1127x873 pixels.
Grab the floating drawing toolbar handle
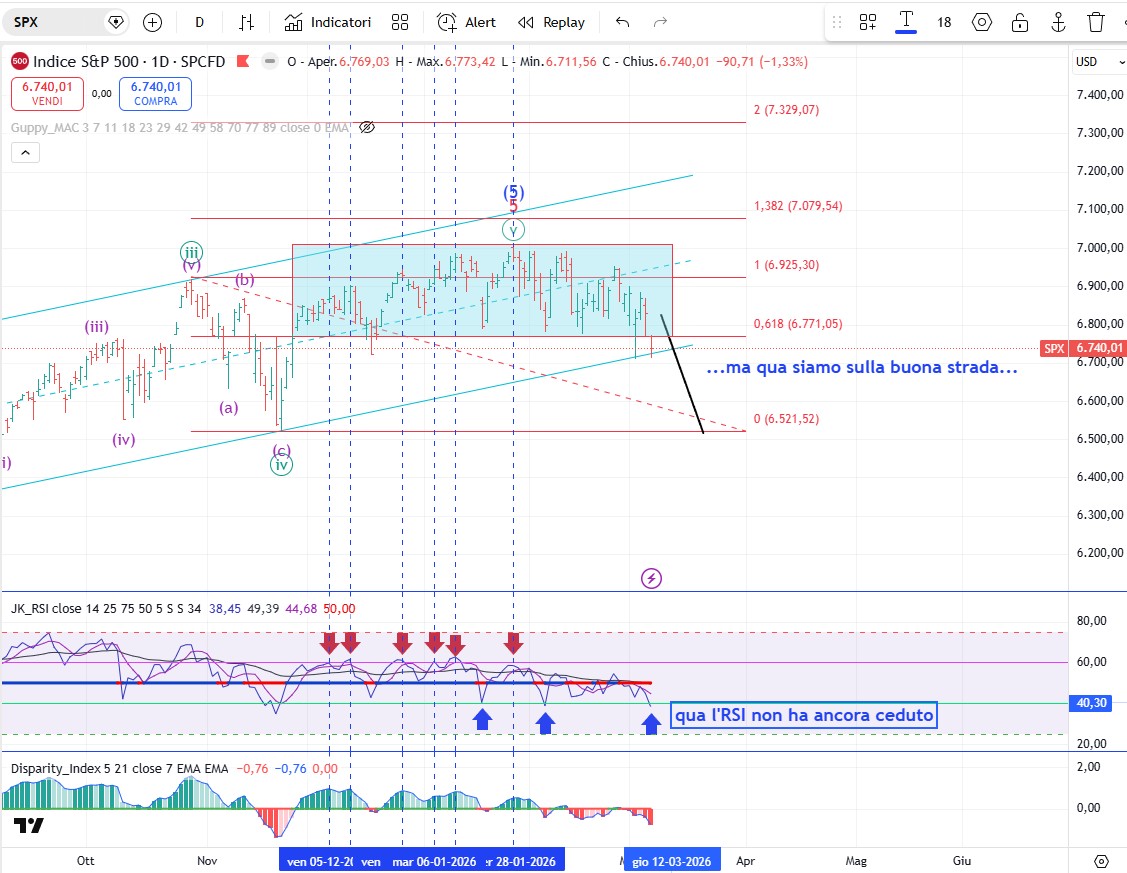[837, 22]
